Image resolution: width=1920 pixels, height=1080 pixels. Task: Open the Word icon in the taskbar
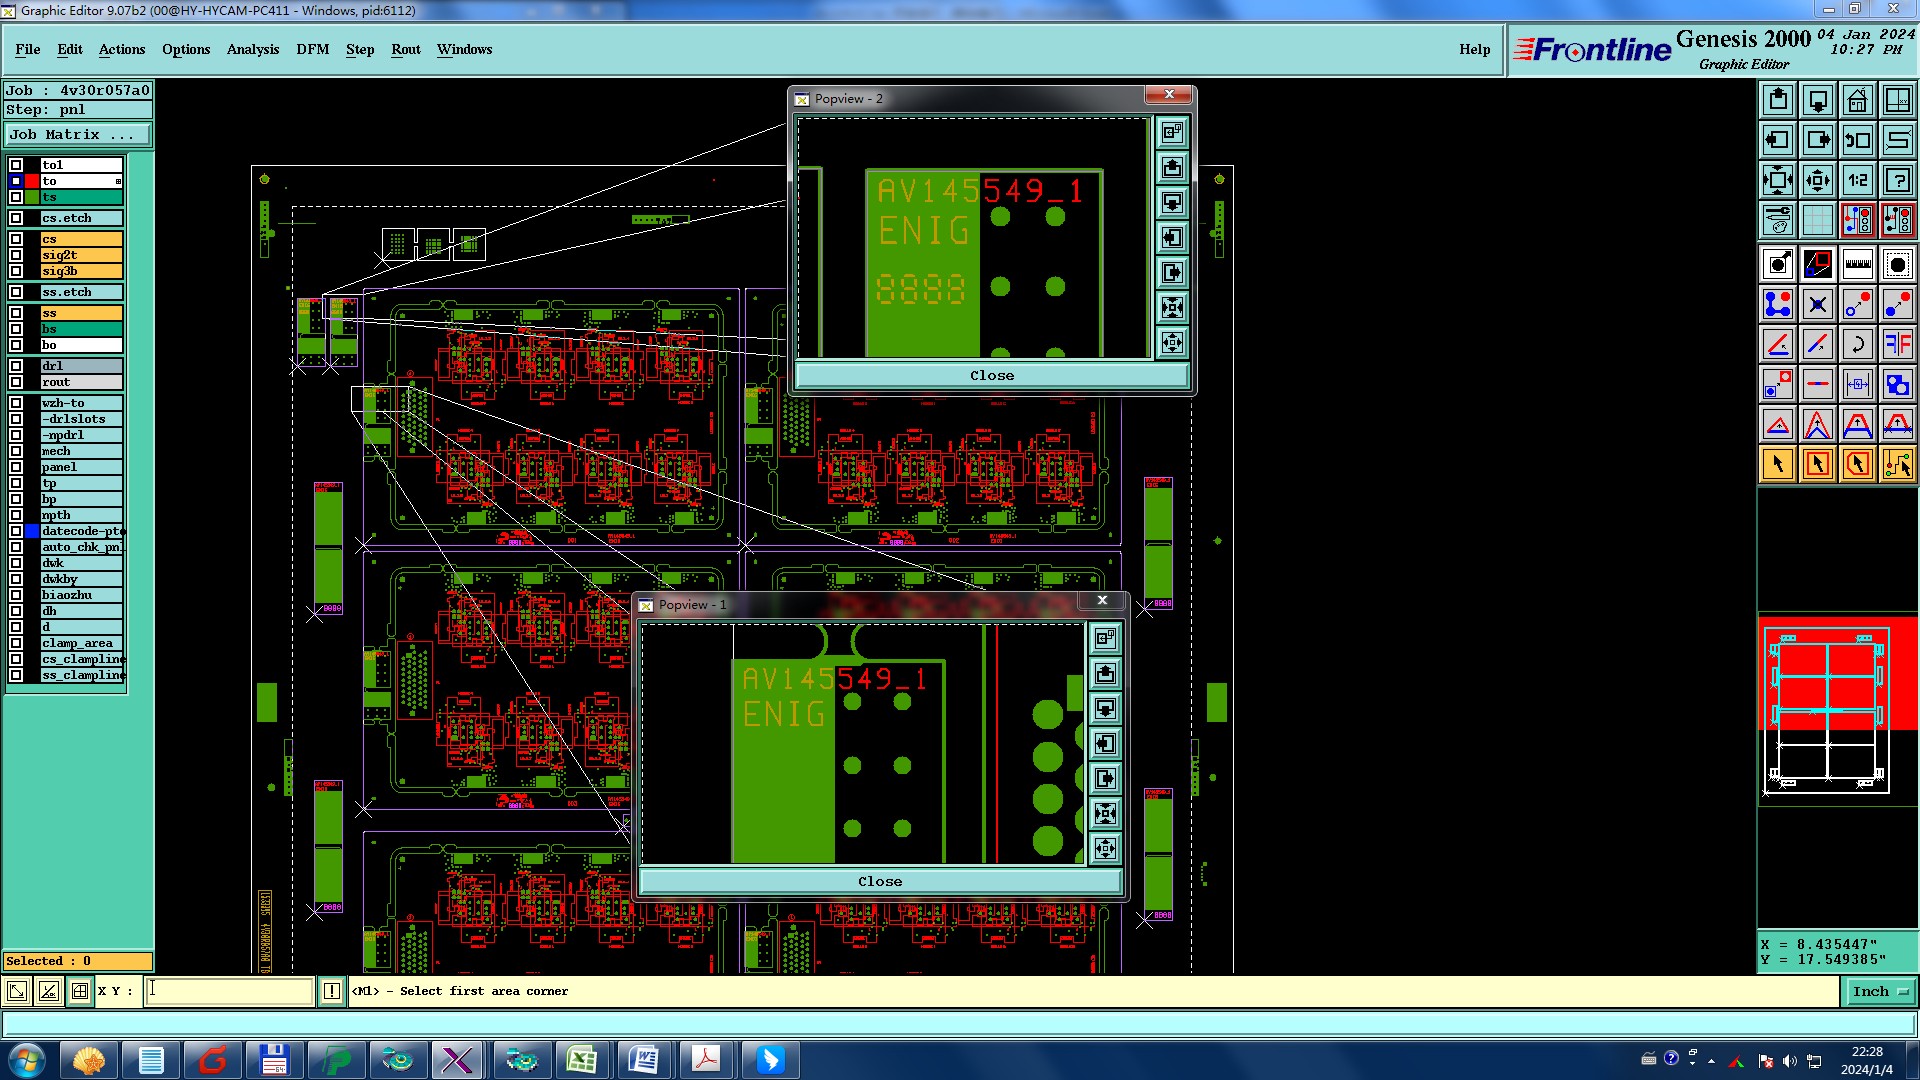click(x=644, y=1059)
